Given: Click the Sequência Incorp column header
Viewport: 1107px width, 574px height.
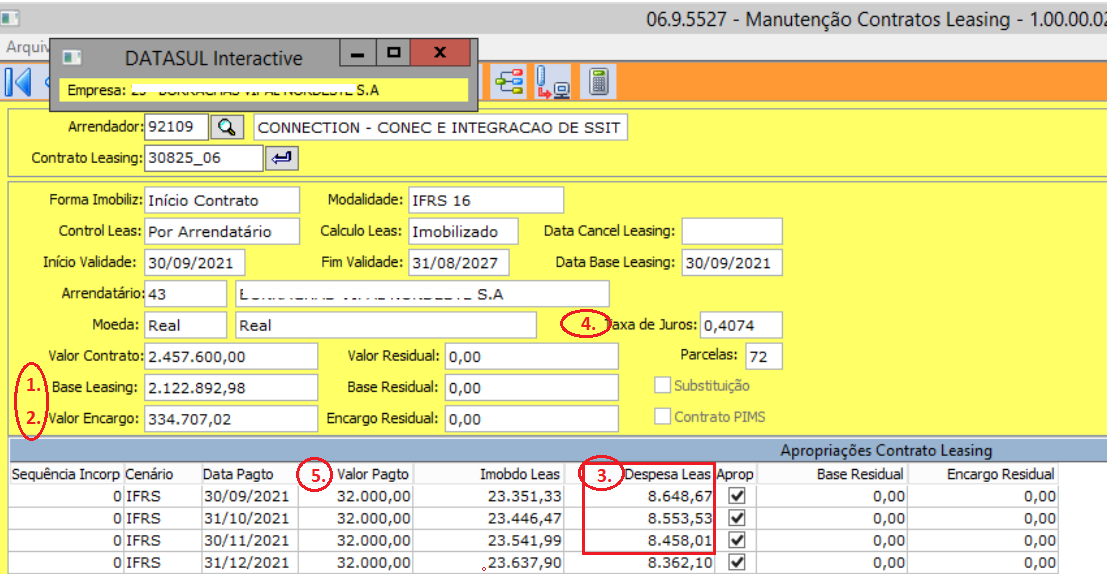Looking at the screenshot, I should (x=66, y=474).
